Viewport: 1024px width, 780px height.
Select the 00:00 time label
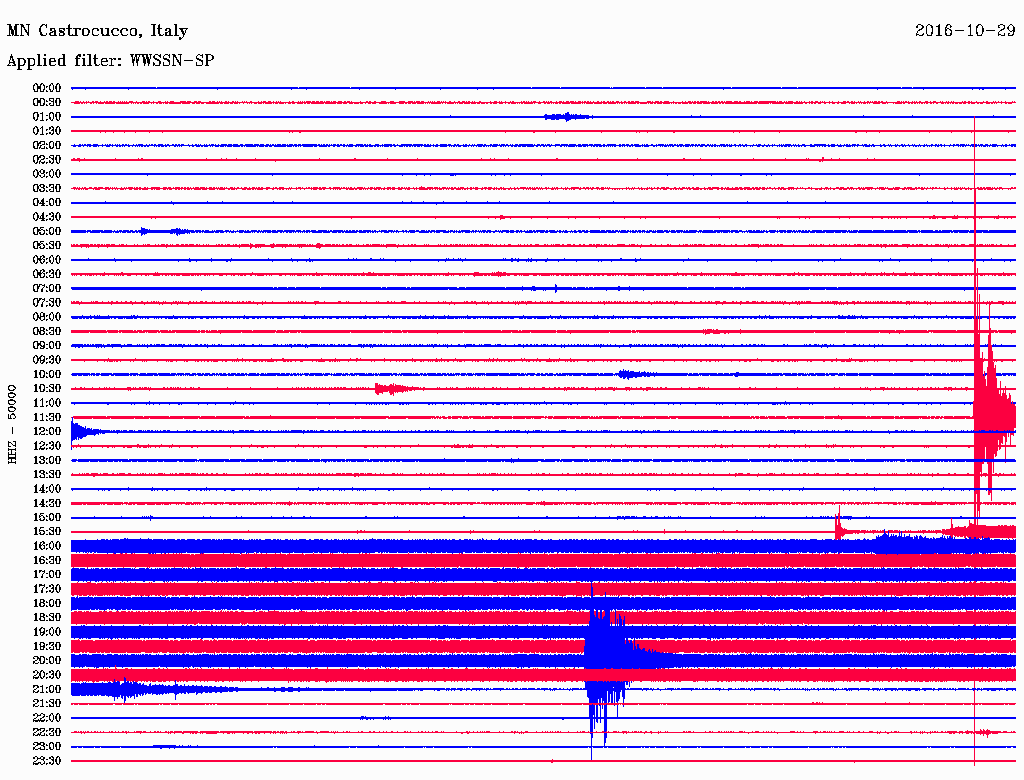pos(47,88)
